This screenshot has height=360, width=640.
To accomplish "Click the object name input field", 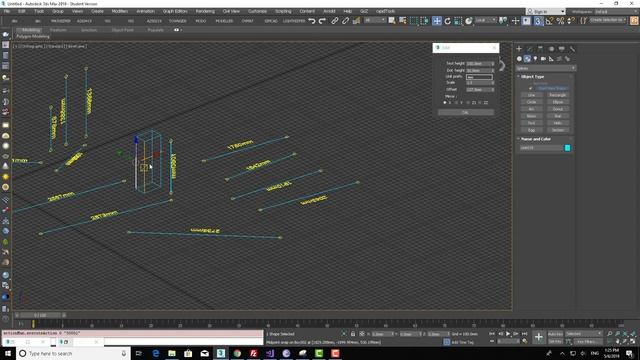I will [541, 148].
